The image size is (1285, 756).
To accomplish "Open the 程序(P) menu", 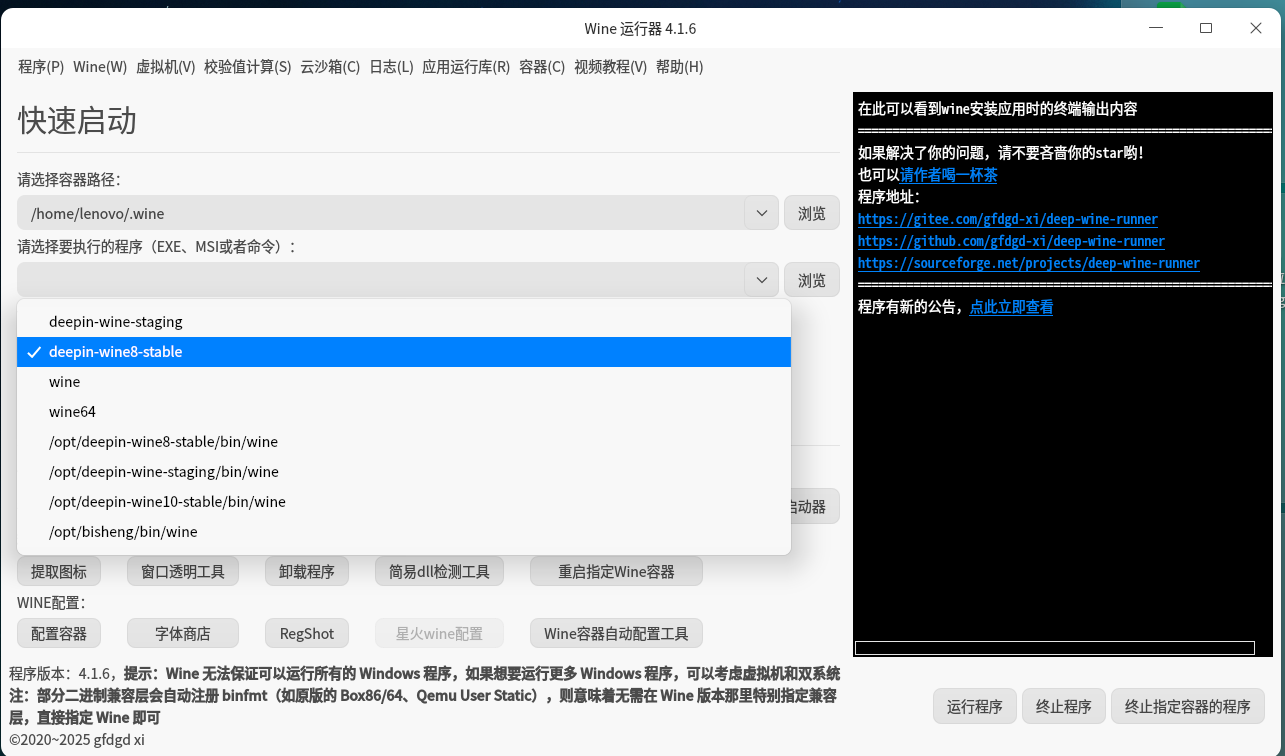I will [41, 67].
